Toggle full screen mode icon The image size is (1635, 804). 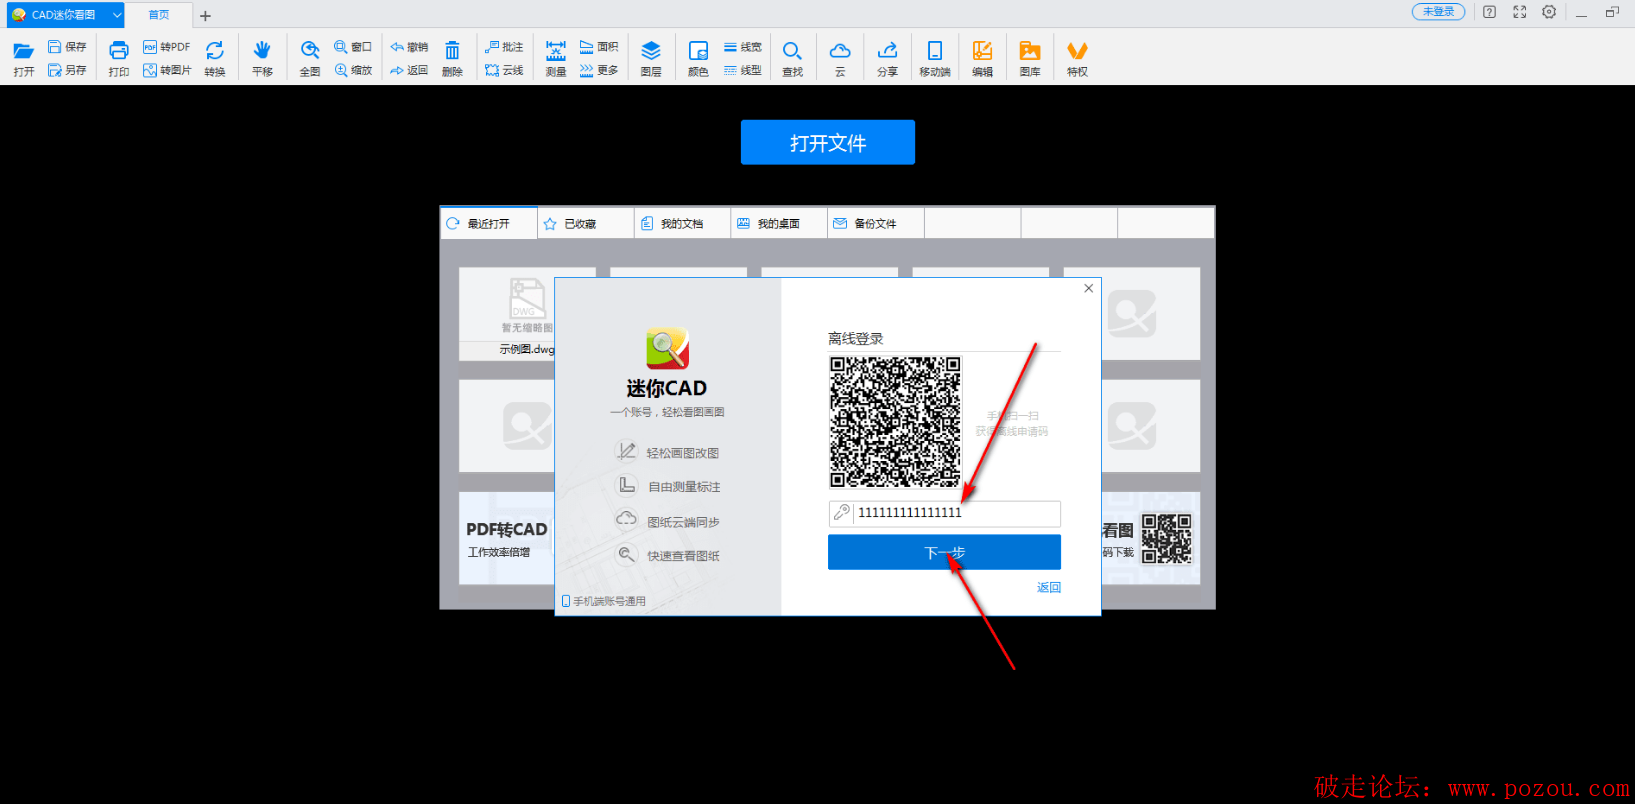(1519, 12)
